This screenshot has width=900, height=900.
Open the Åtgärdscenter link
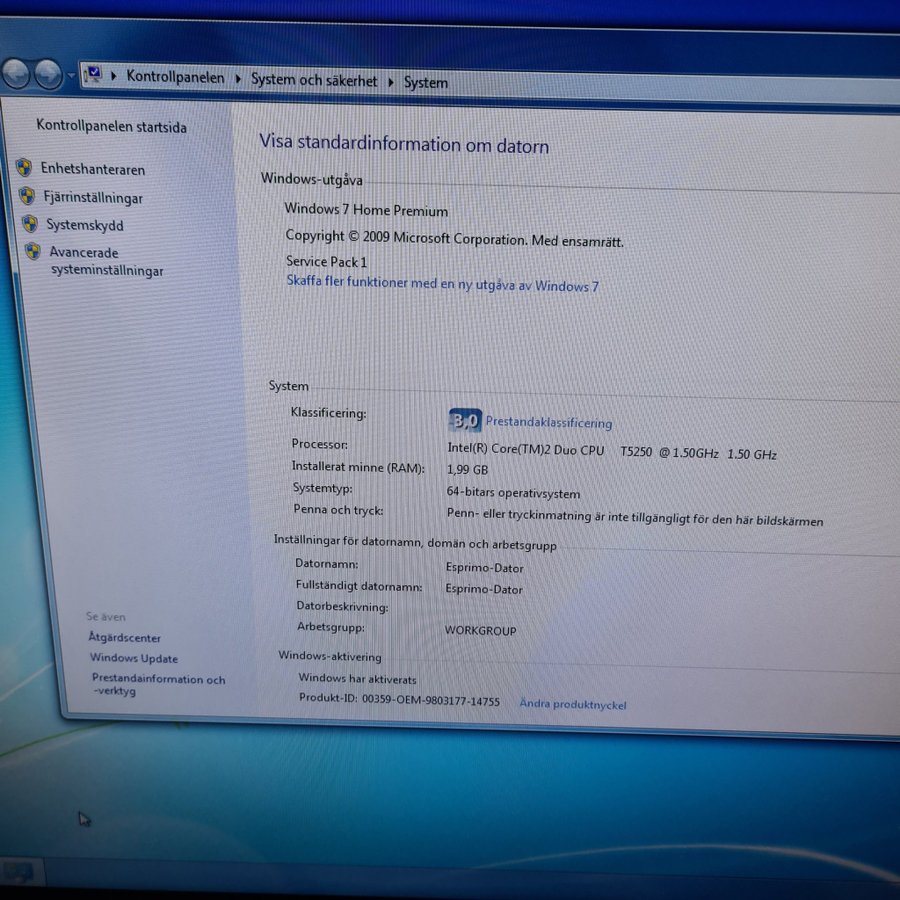click(124, 637)
